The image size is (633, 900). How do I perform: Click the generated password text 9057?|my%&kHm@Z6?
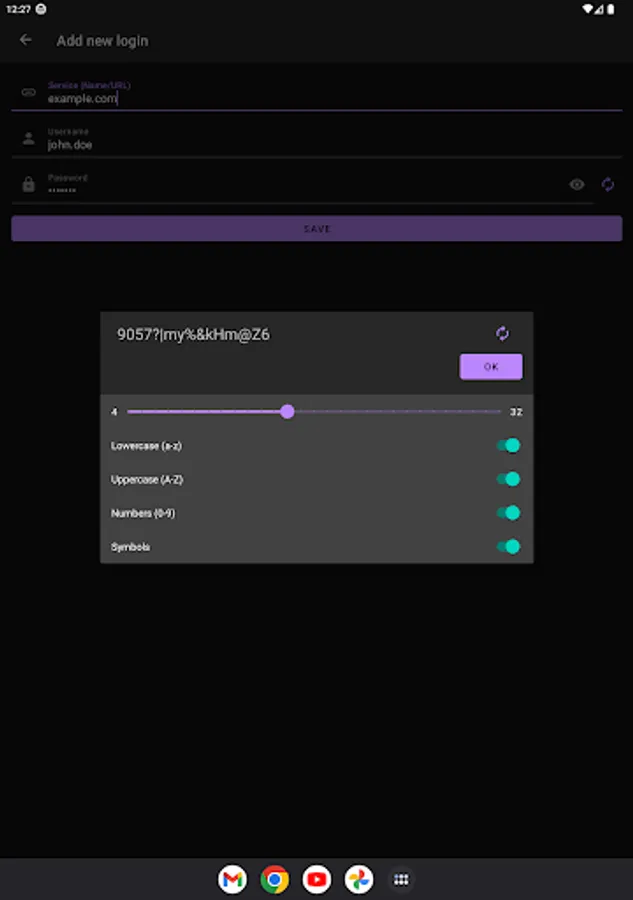pos(193,335)
